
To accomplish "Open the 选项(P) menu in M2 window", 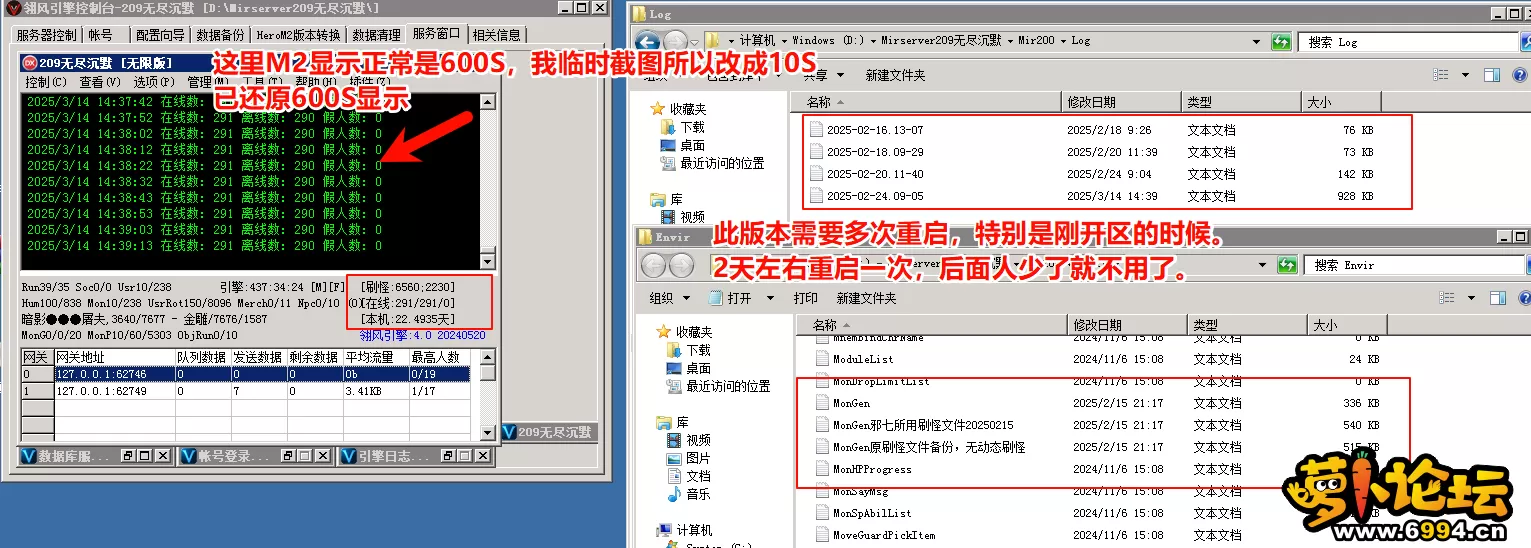I will 153,82.
